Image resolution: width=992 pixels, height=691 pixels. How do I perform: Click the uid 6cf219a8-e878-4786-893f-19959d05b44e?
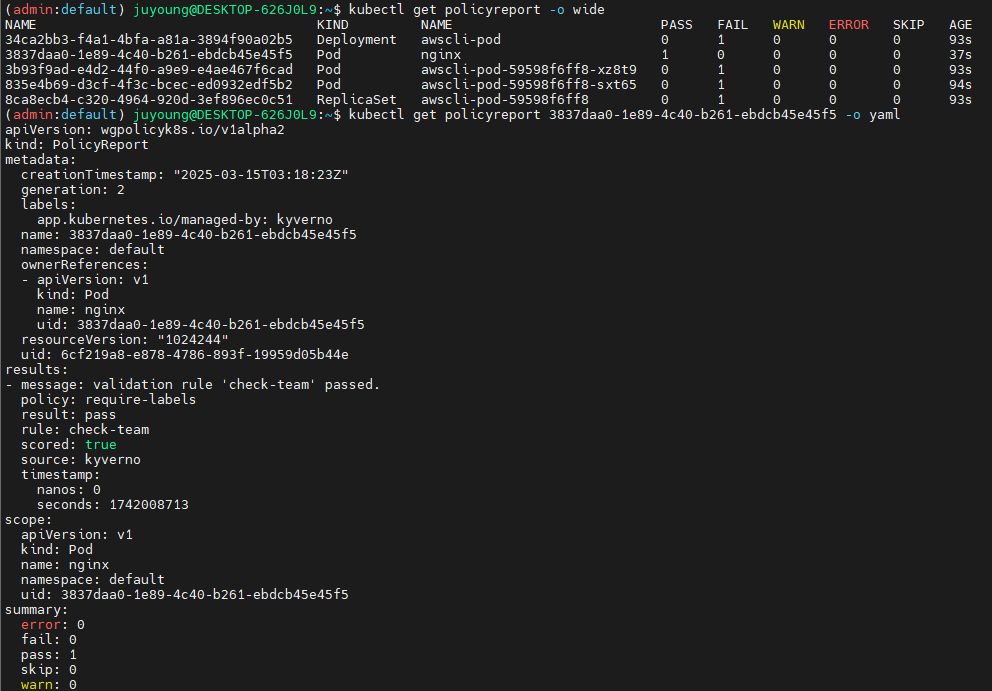tap(204, 355)
